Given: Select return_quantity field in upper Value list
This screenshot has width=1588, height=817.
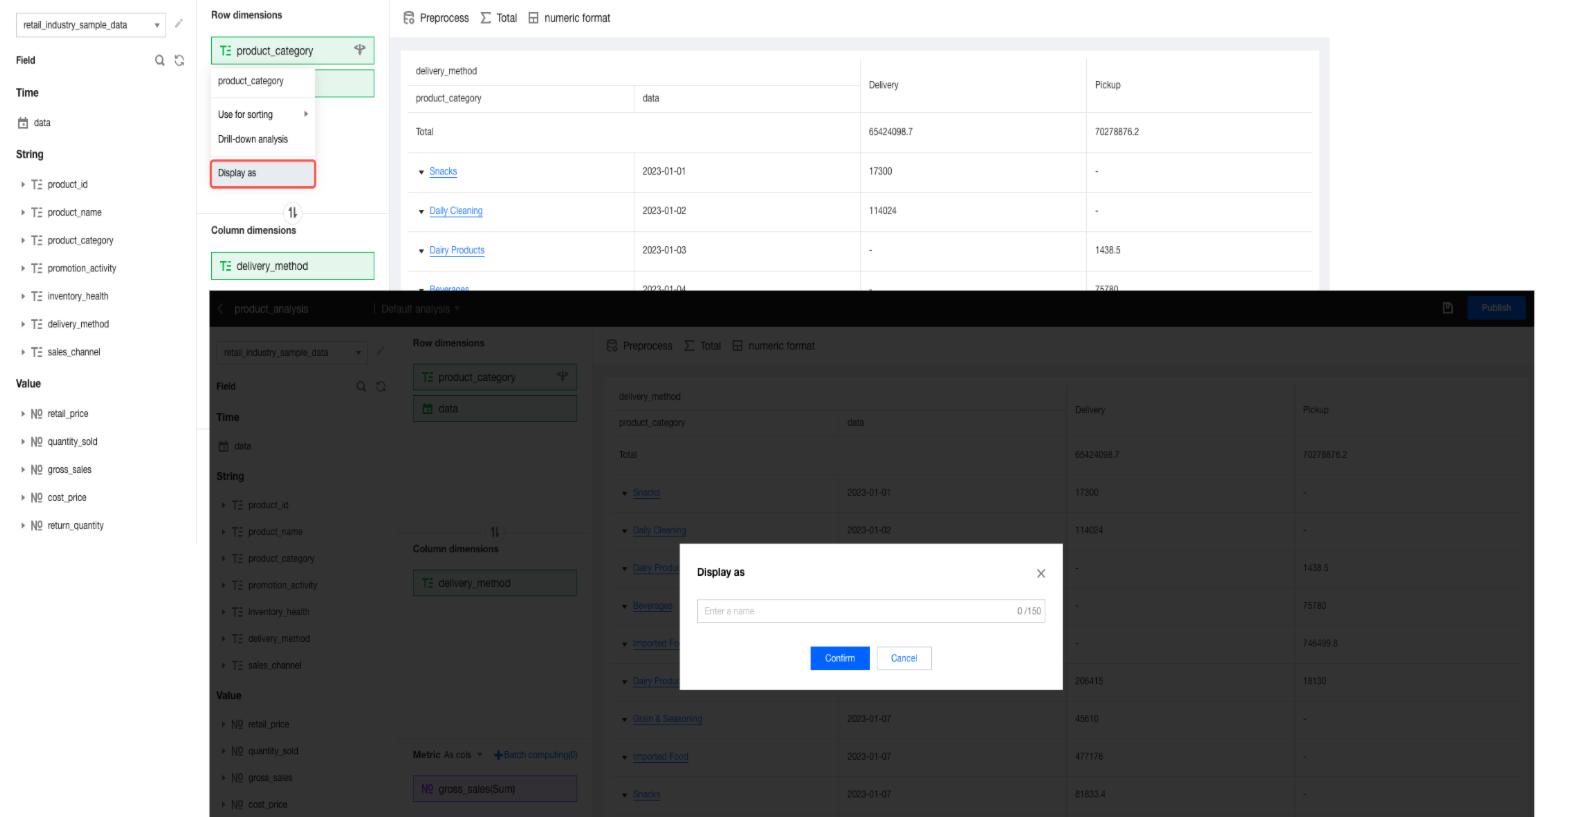Looking at the screenshot, I should (x=75, y=526).
